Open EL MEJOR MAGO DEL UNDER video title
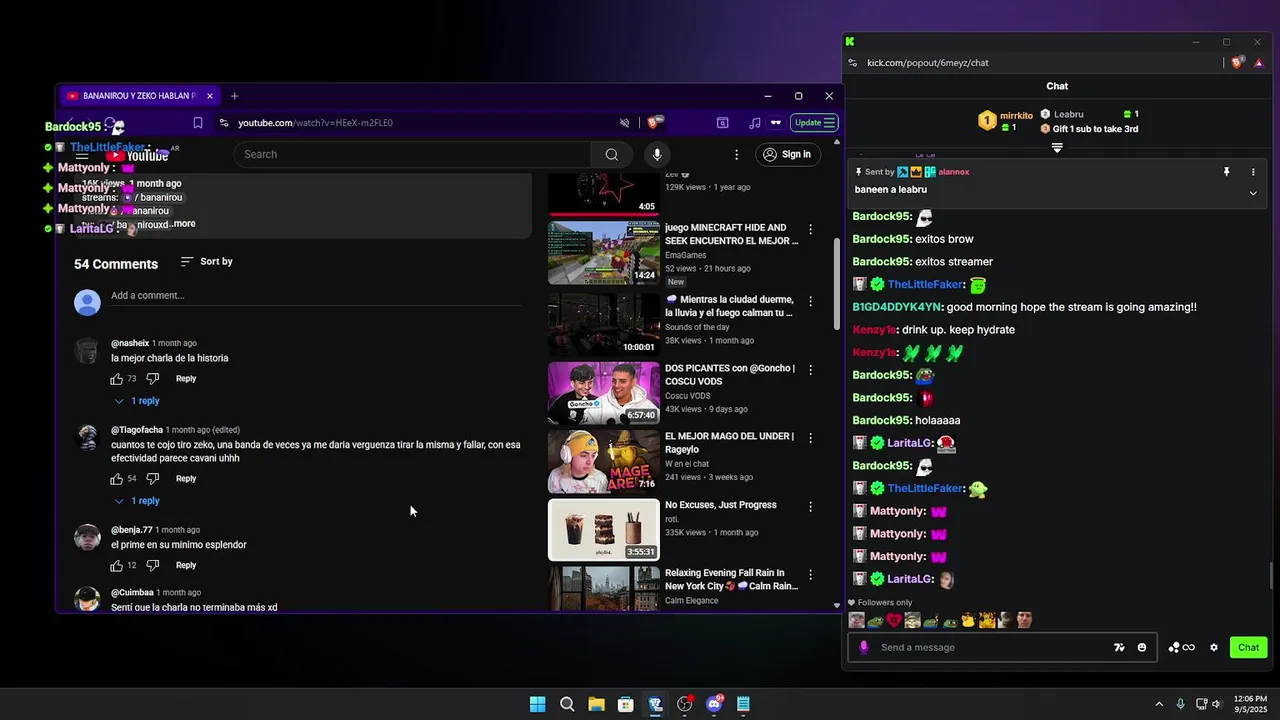The width and height of the screenshot is (1280, 720). (x=730, y=443)
